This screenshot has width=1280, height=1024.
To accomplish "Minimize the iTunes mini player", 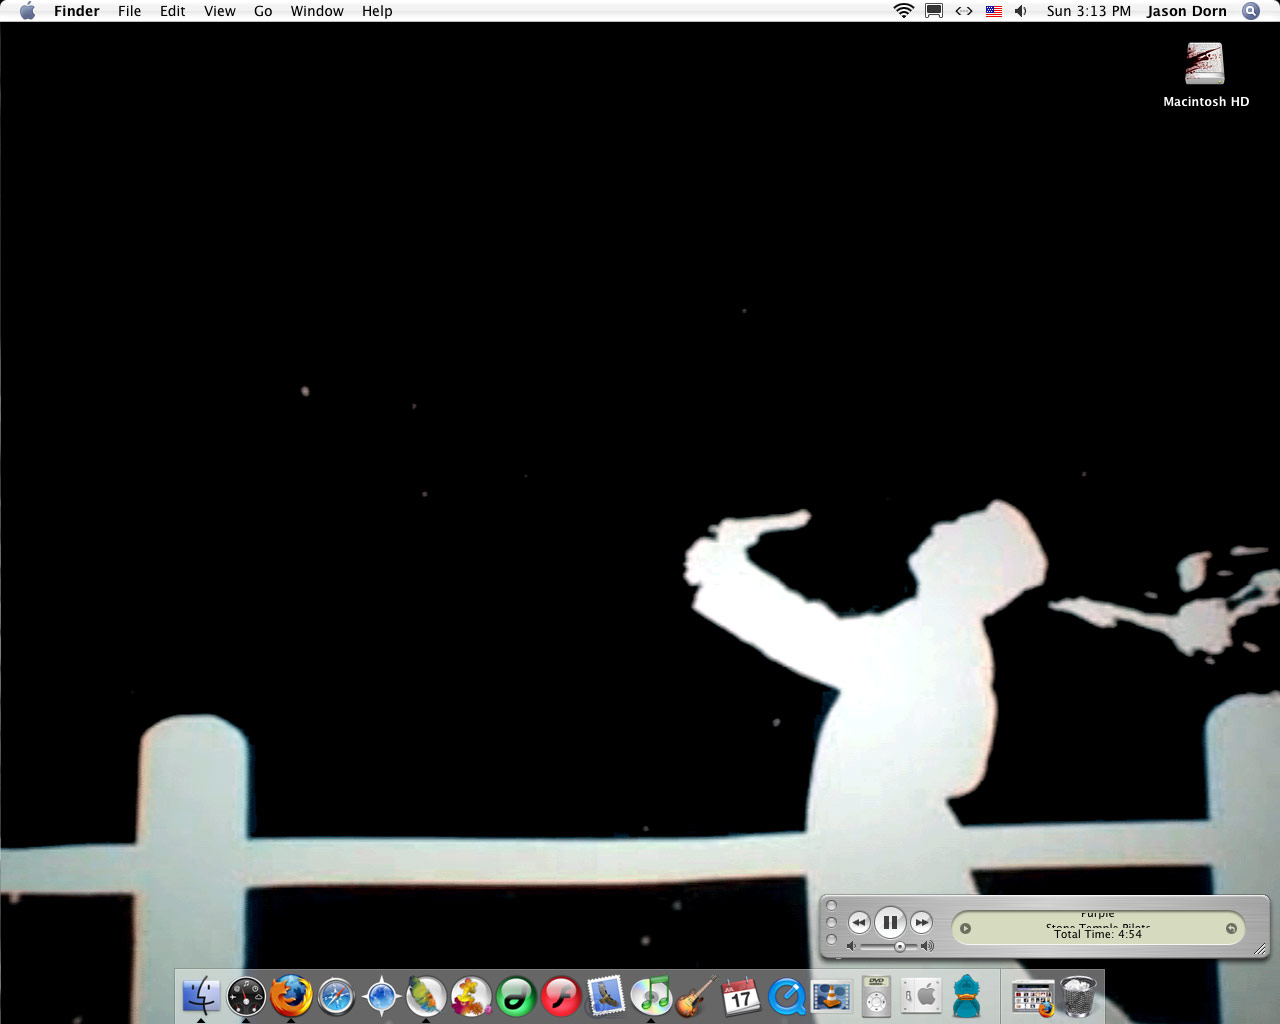I will click(x=831, y=923).
